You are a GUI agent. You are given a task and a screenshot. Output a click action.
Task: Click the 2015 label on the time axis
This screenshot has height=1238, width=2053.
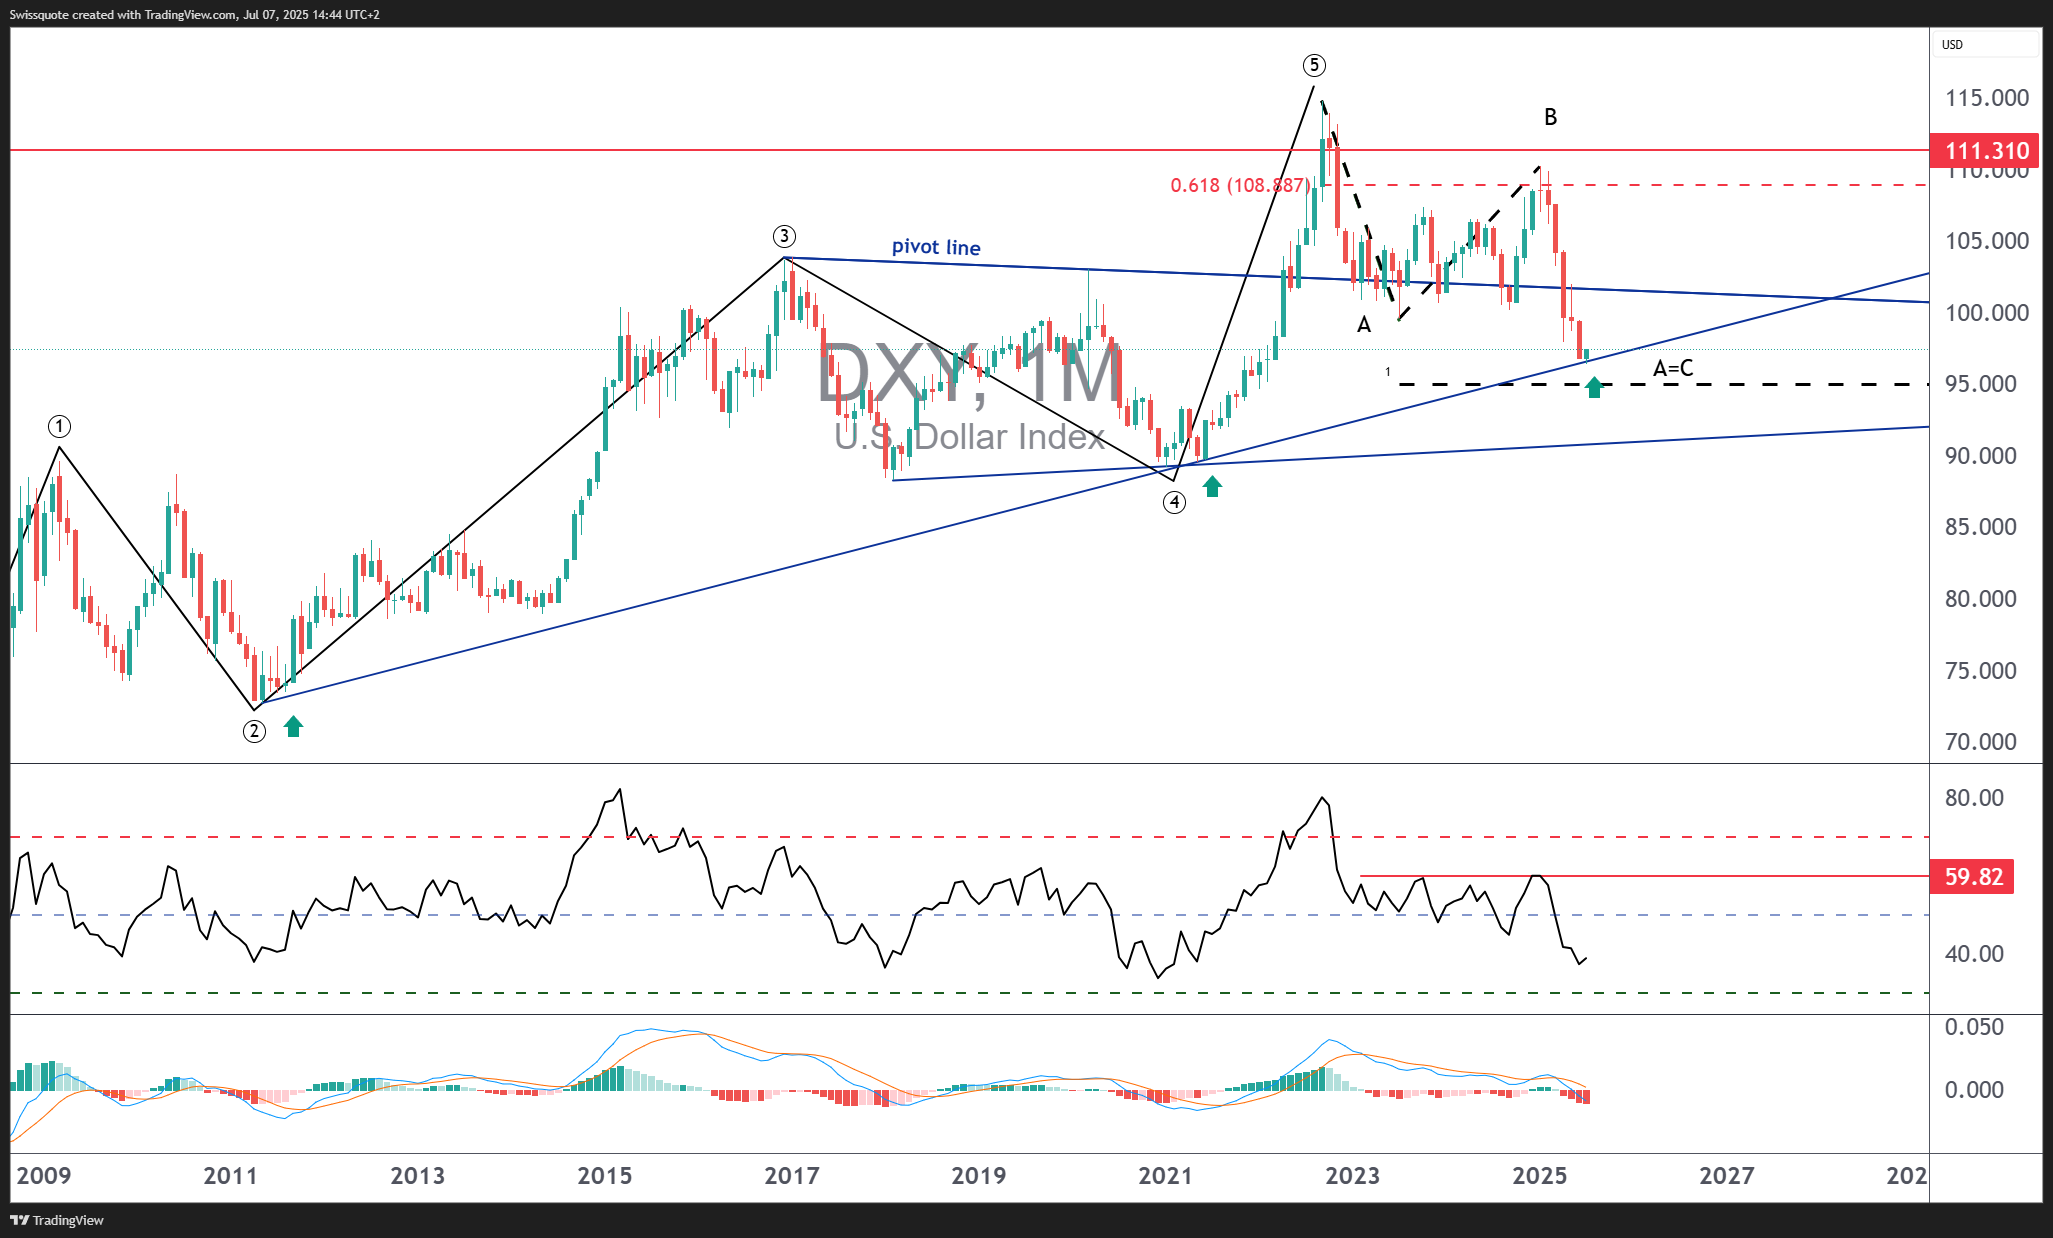[604, 1176]
